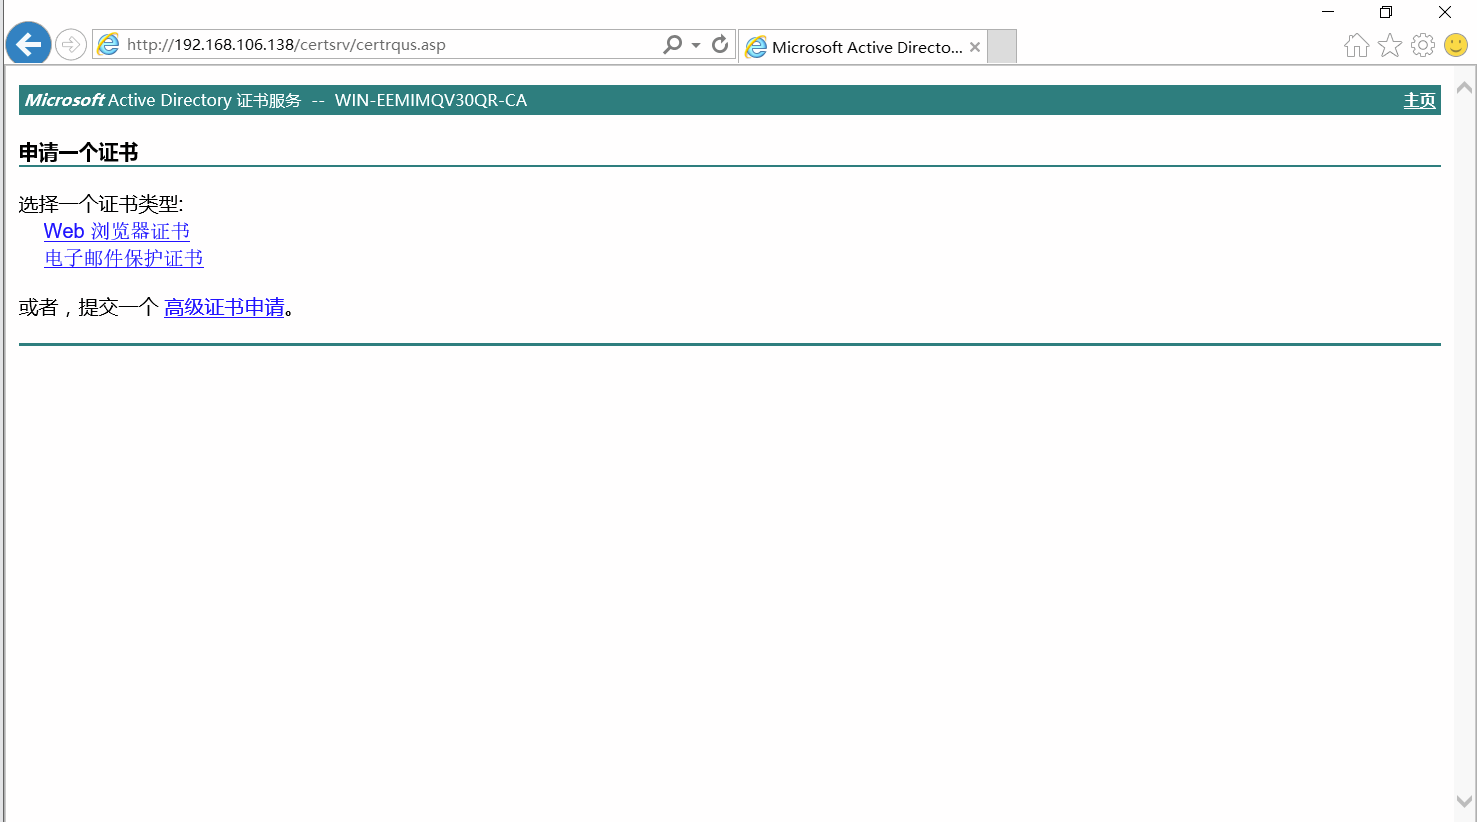Image resolution: width=1477 pixels, height=822 pixels.
Task: Open the address bar autocomplete dropdown arrow
Action: tap(696, 45)
